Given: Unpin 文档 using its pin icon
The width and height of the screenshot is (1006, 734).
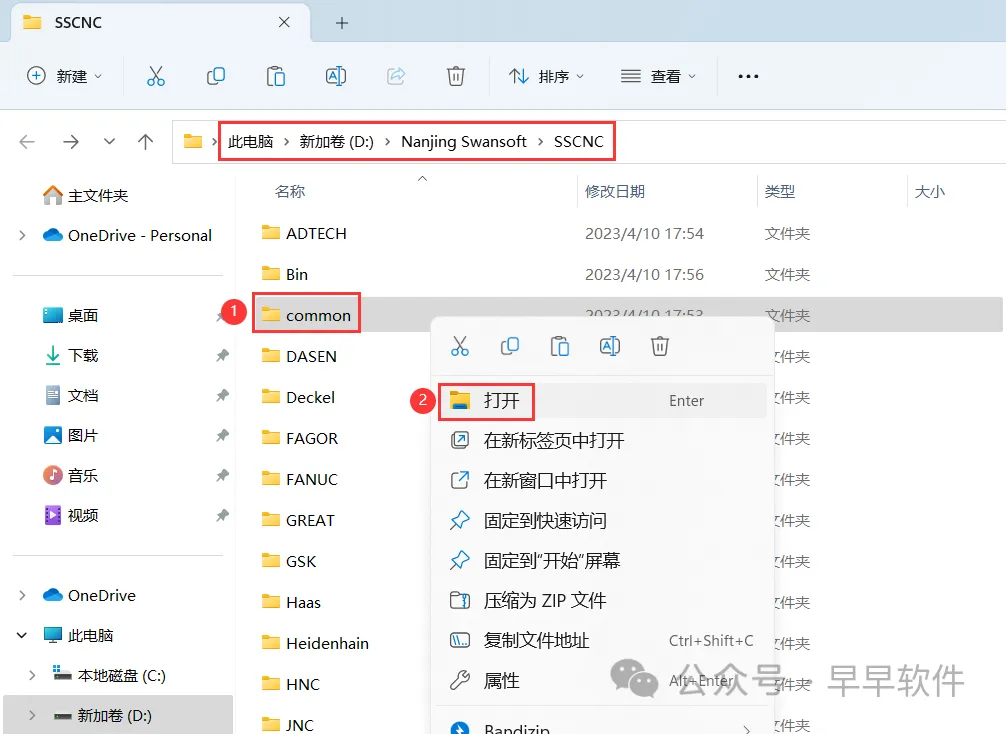Looking at the screenshot, I should (222, 395).
